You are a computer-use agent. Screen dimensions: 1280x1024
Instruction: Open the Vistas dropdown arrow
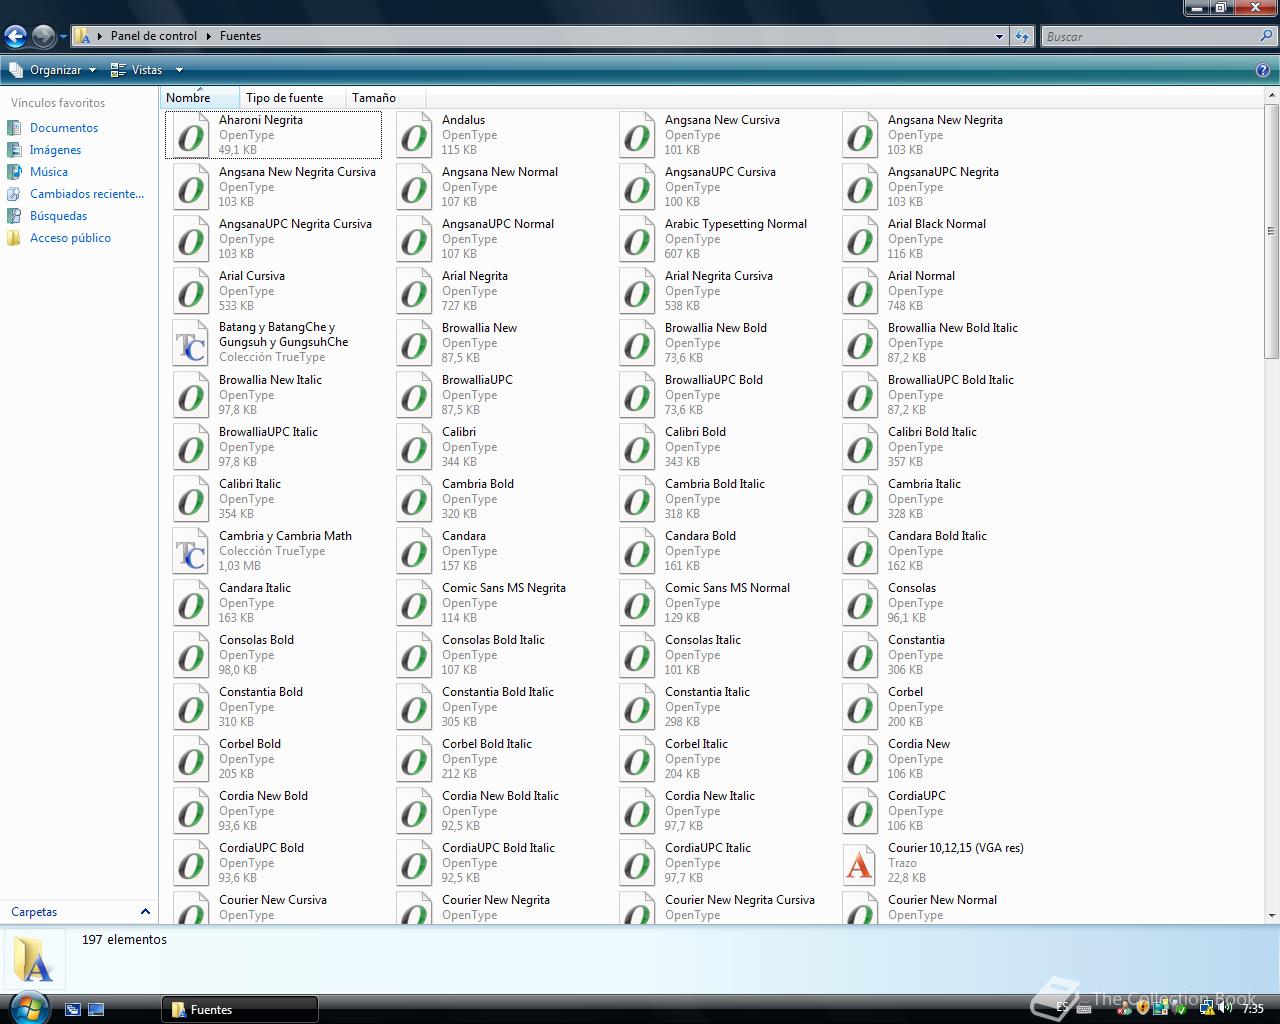coord(179,70)
